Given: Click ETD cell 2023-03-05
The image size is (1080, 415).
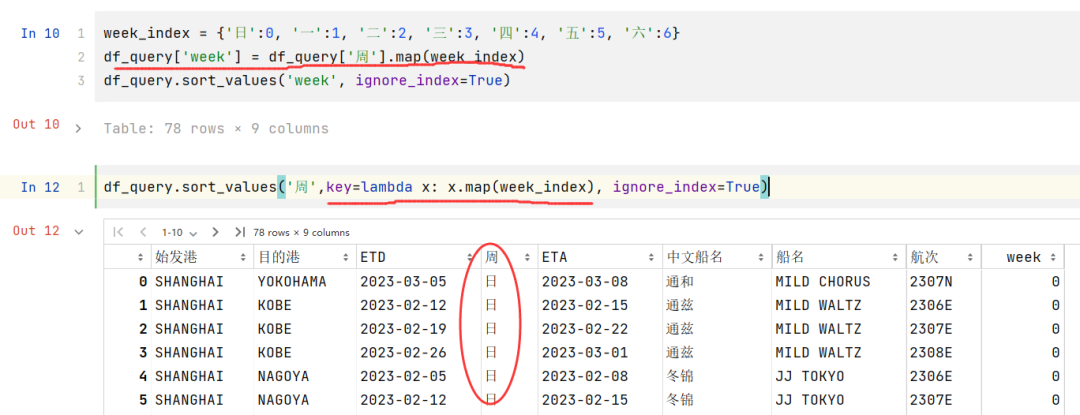Looking at the screenshot, I should pos(404,281).
